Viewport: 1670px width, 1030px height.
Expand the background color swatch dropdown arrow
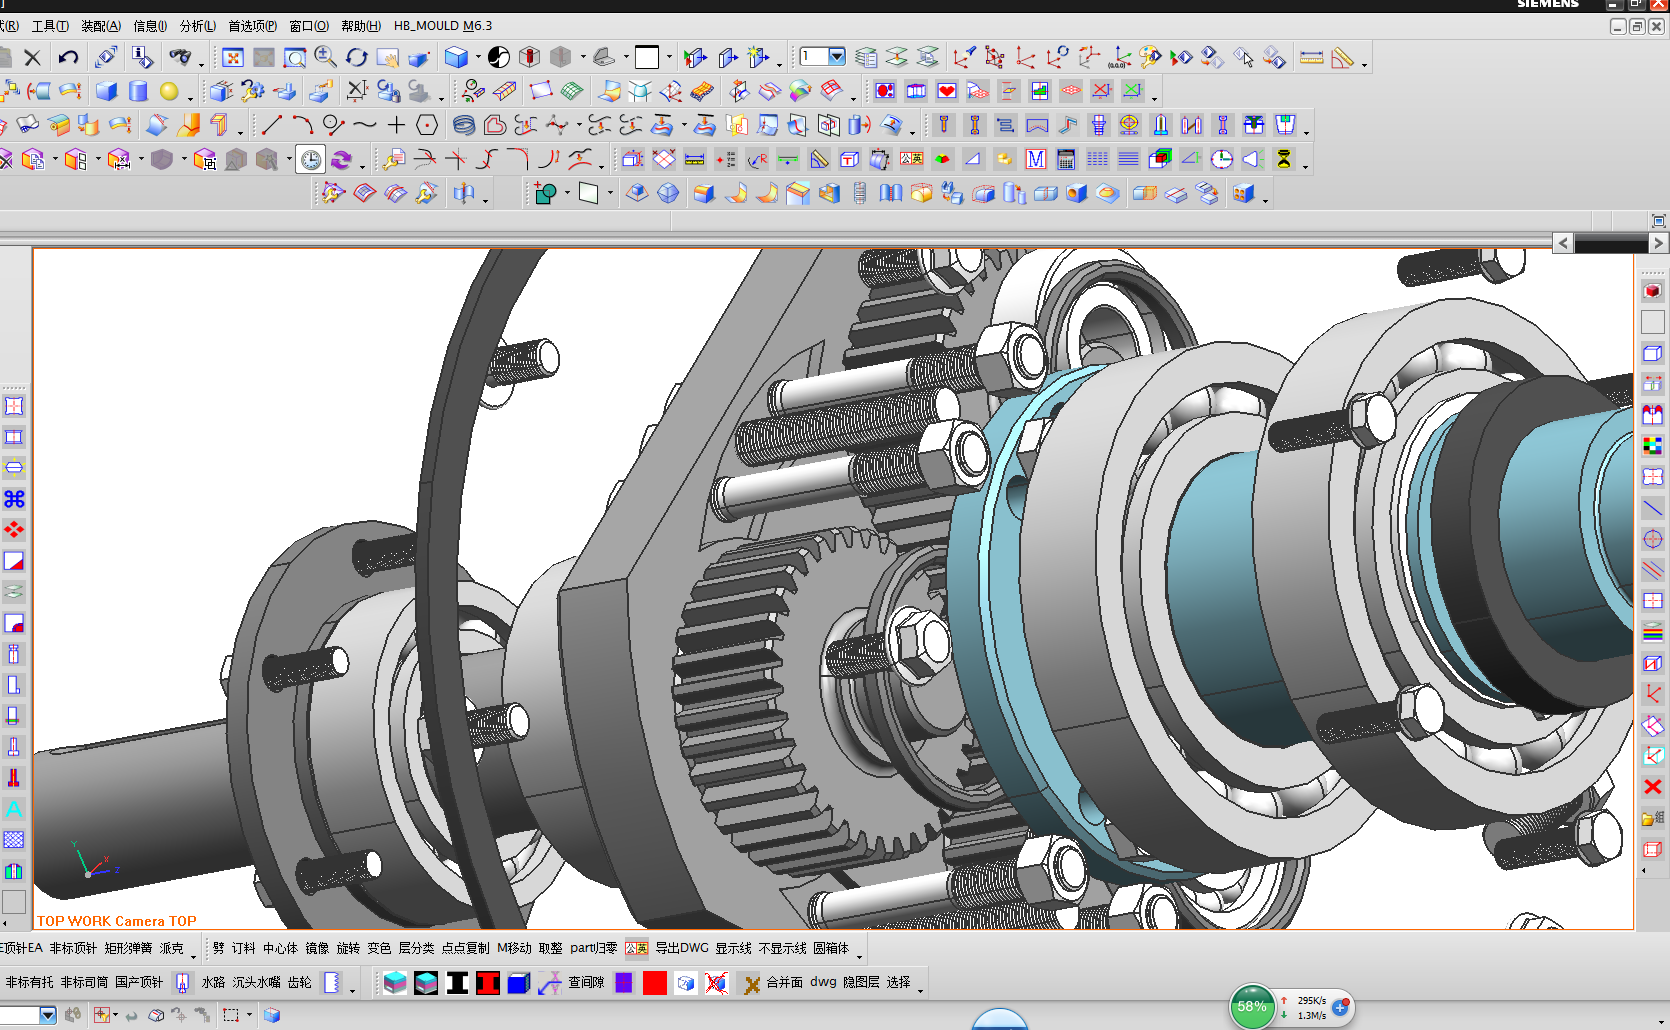(x=669, y=57)
